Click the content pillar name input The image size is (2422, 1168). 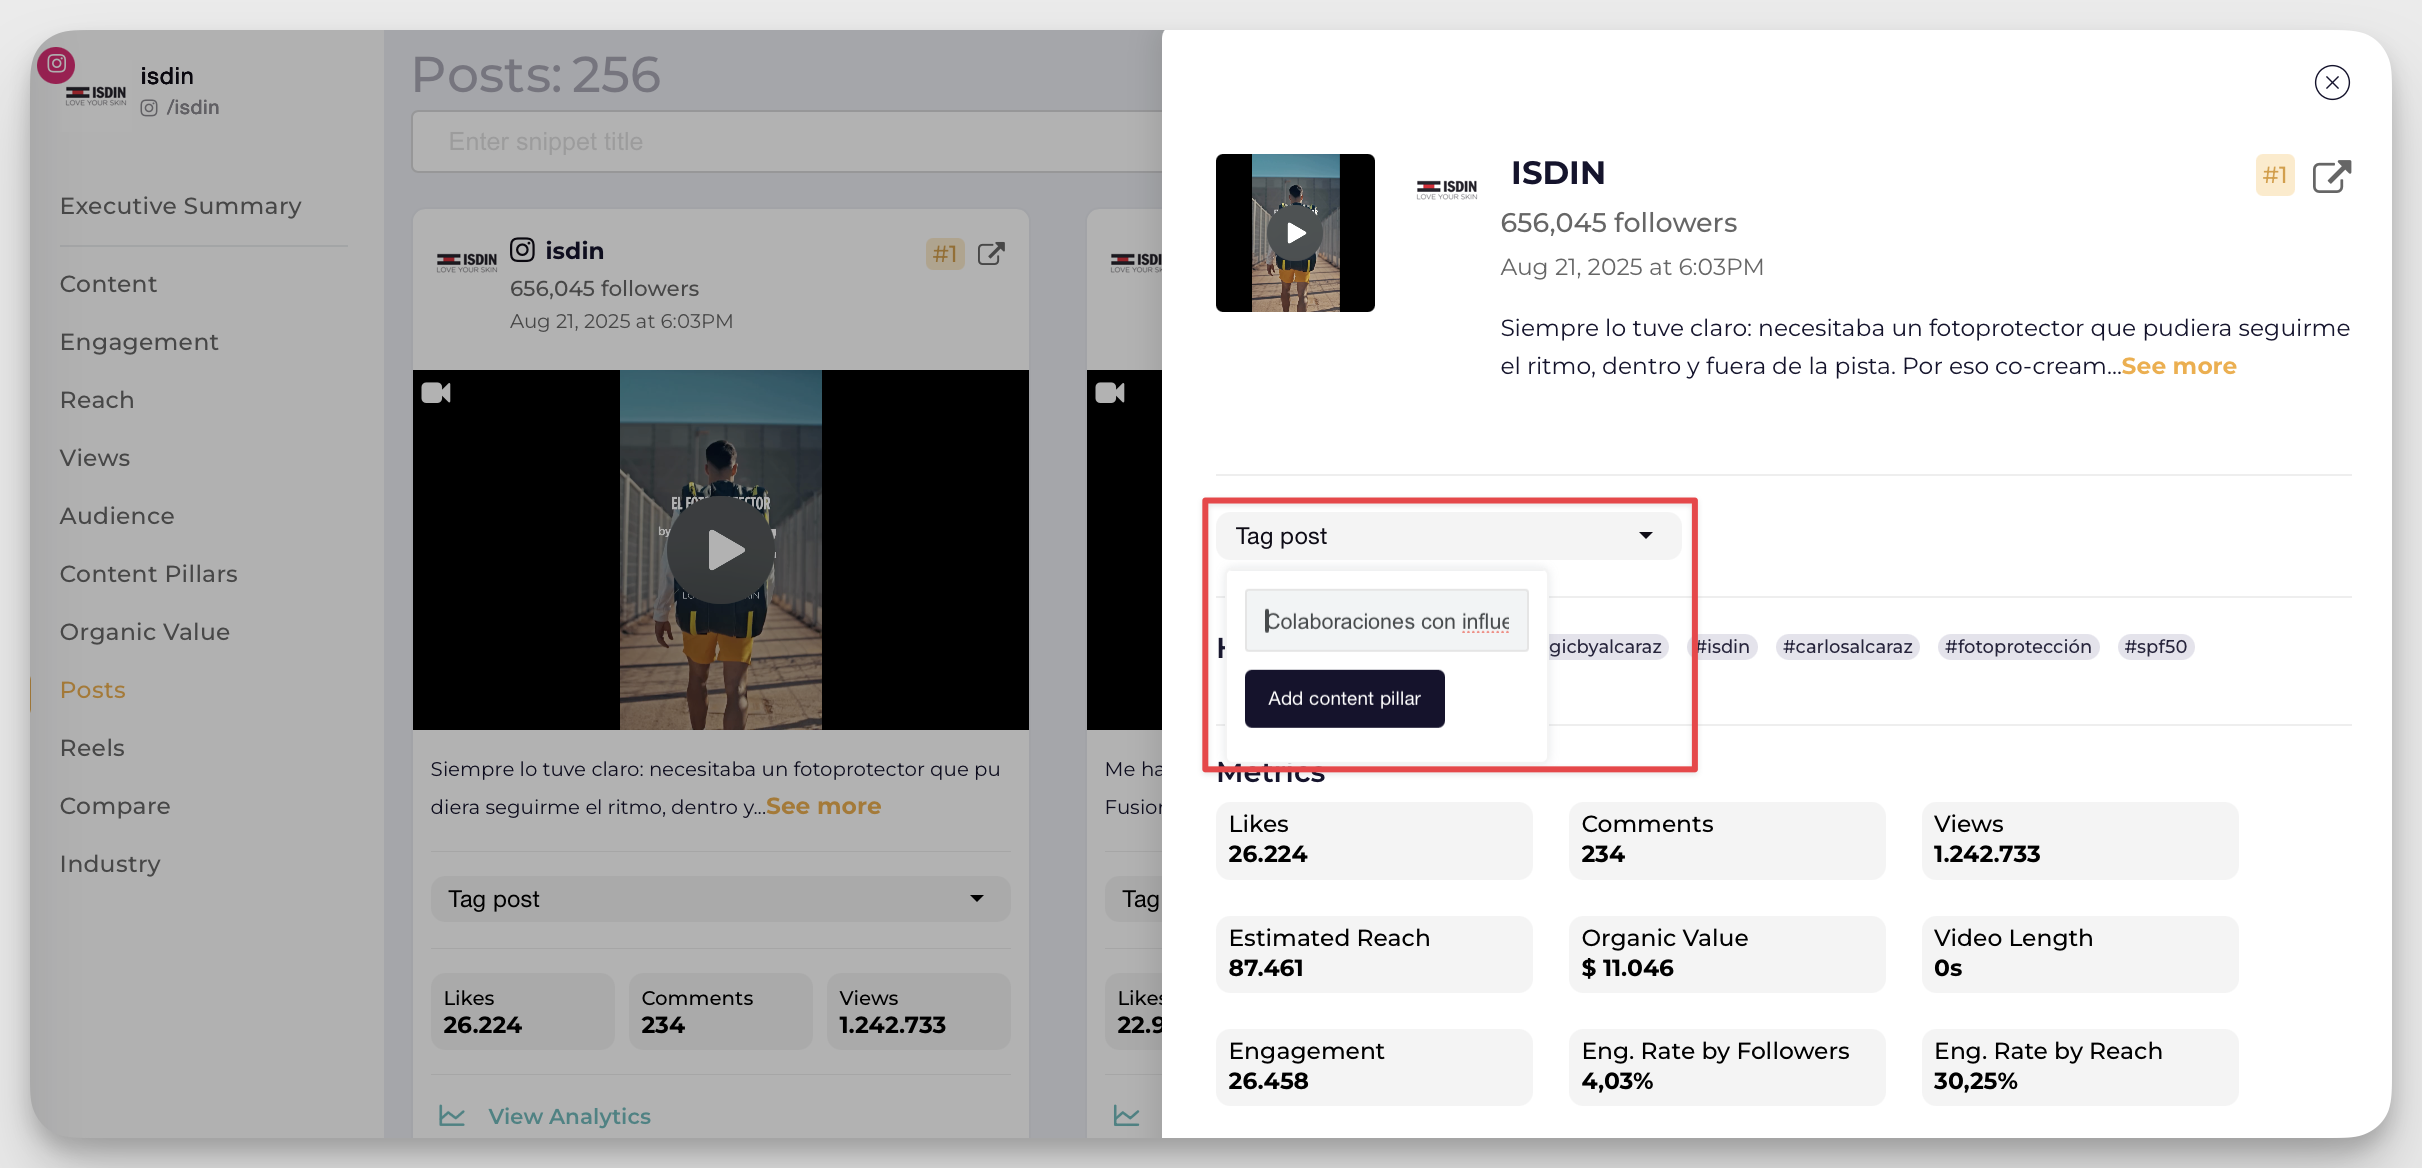point(1386,621)
